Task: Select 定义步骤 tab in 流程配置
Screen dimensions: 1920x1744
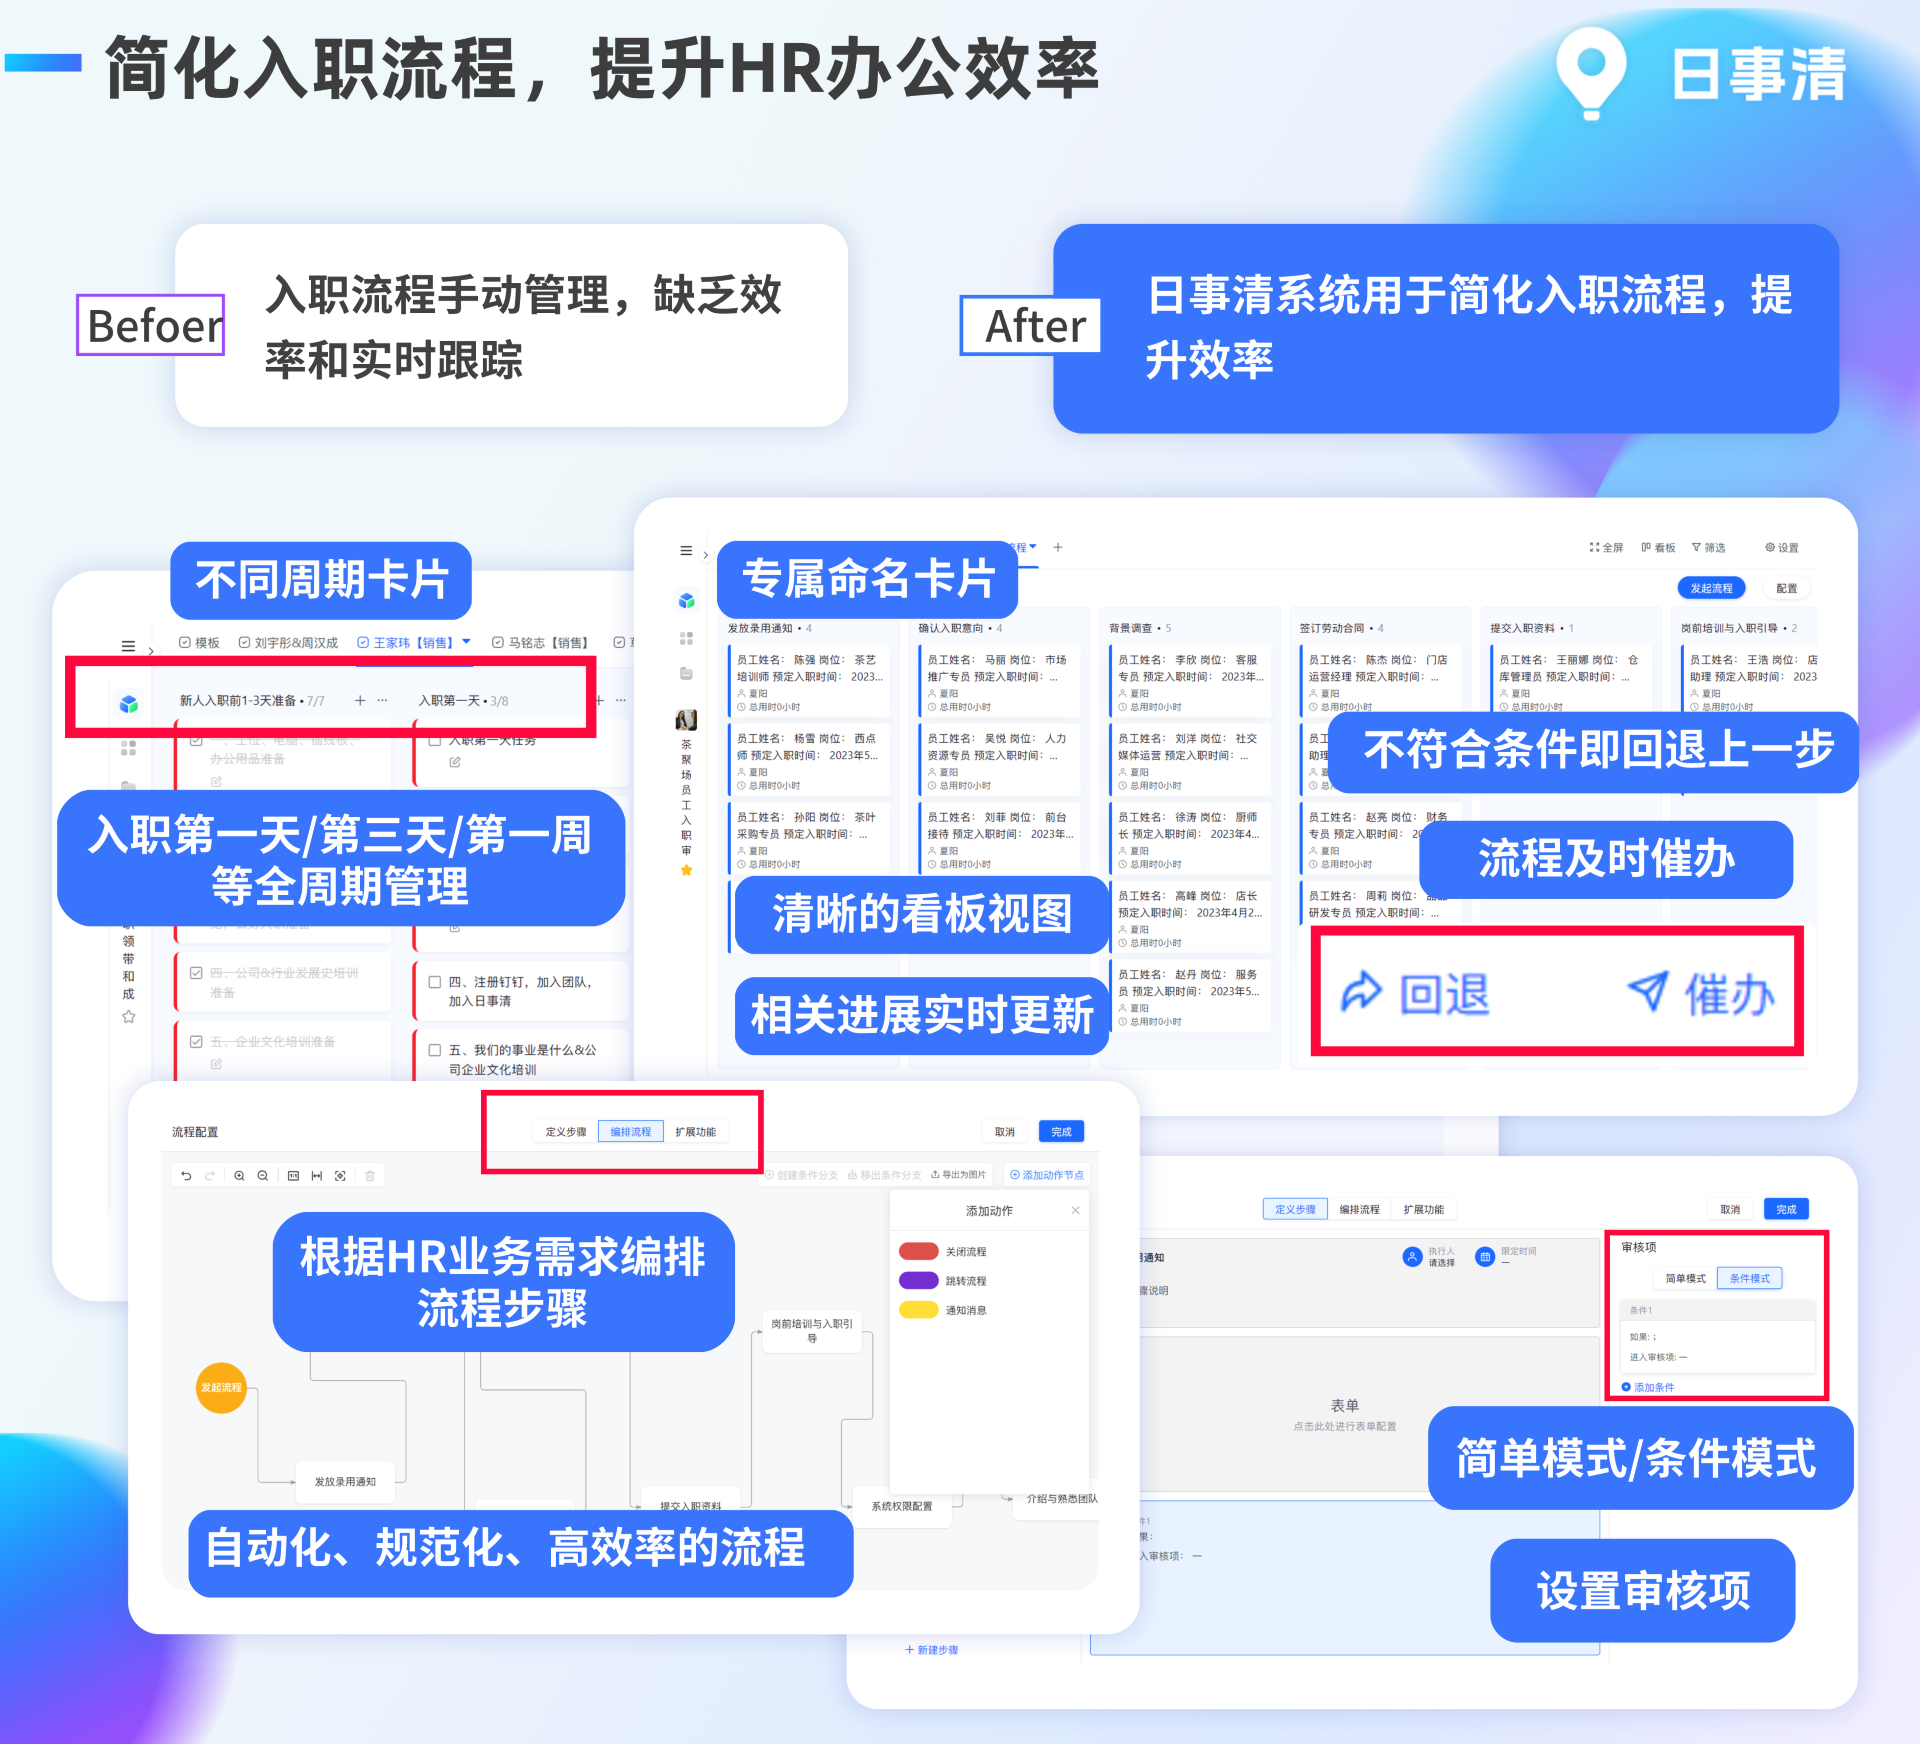Action: point(566,1132)
